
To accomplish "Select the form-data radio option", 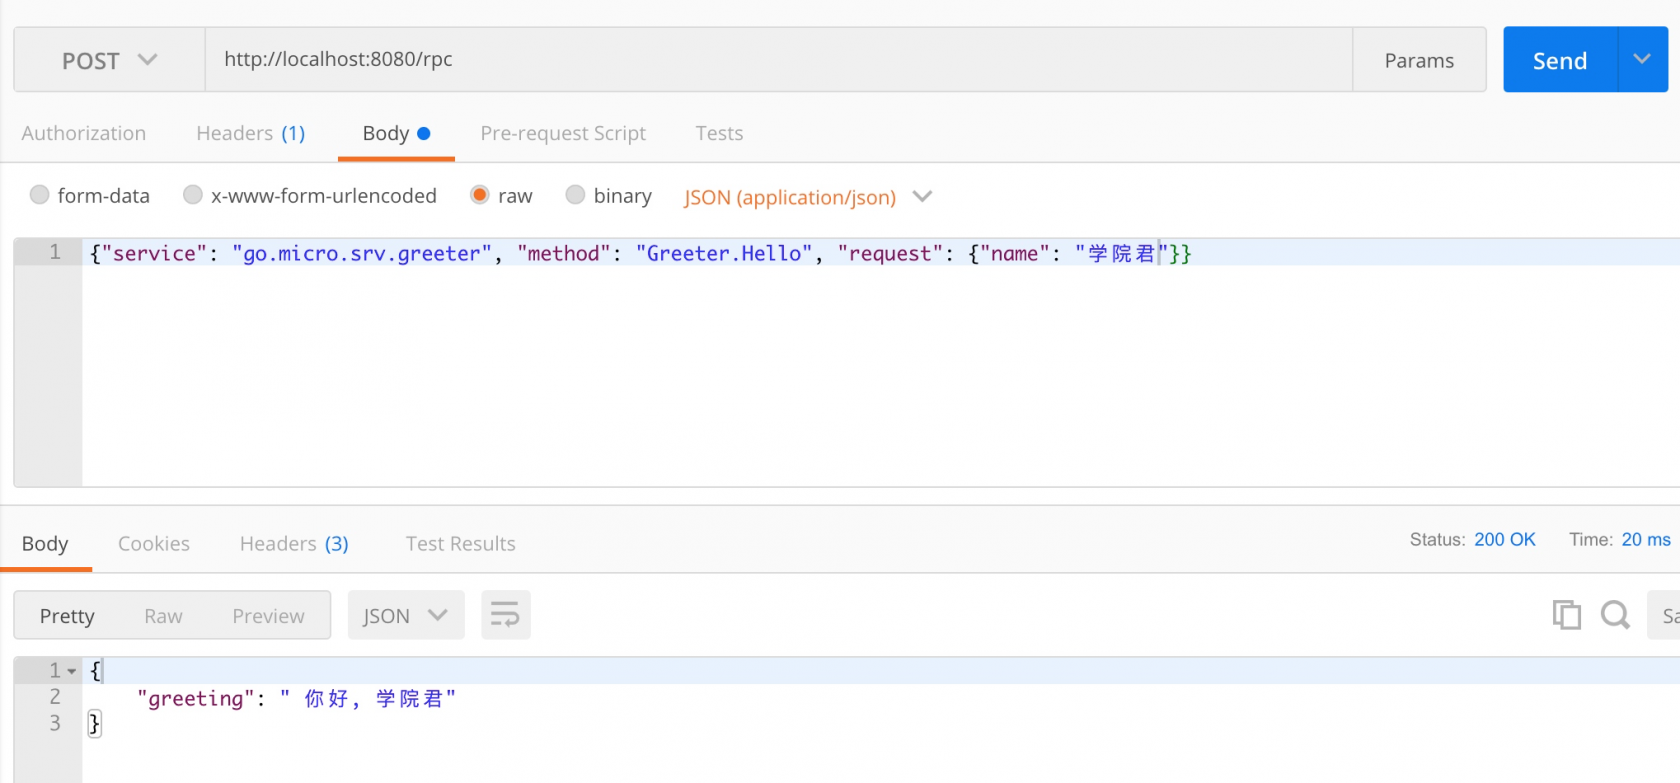I will point(40,195).
